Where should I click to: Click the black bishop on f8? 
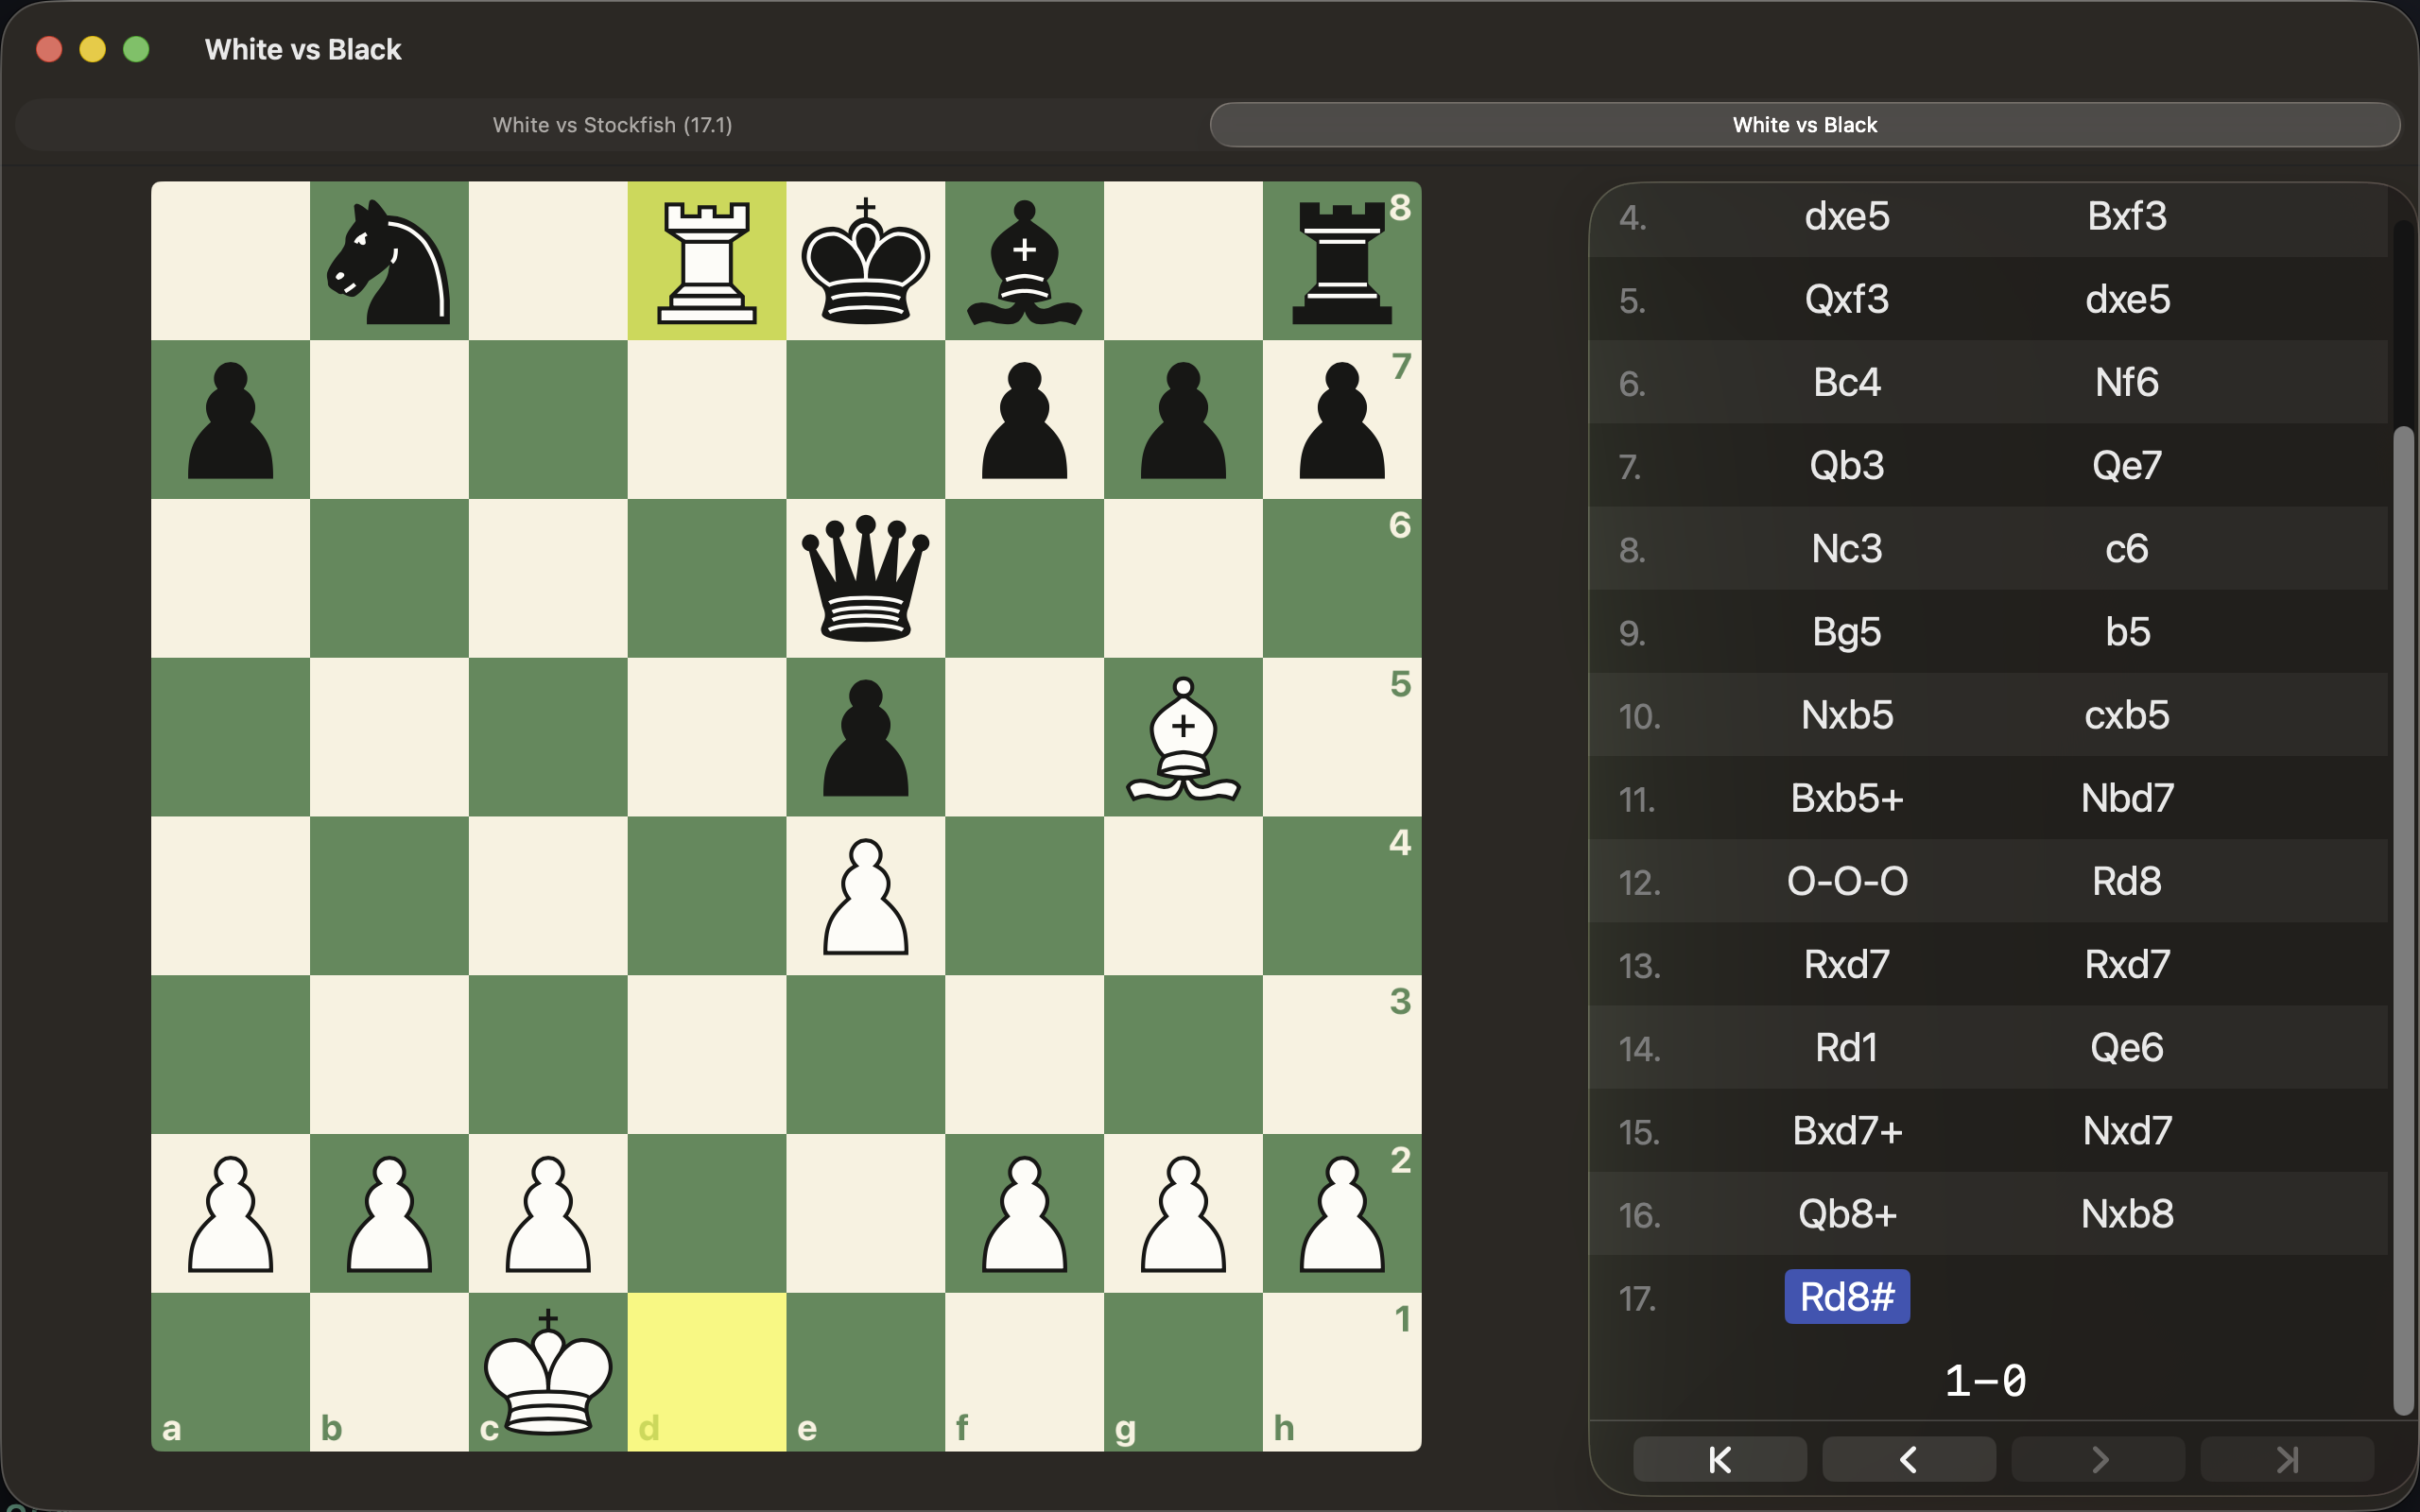pyautogui.click(x=1024, y=261)
